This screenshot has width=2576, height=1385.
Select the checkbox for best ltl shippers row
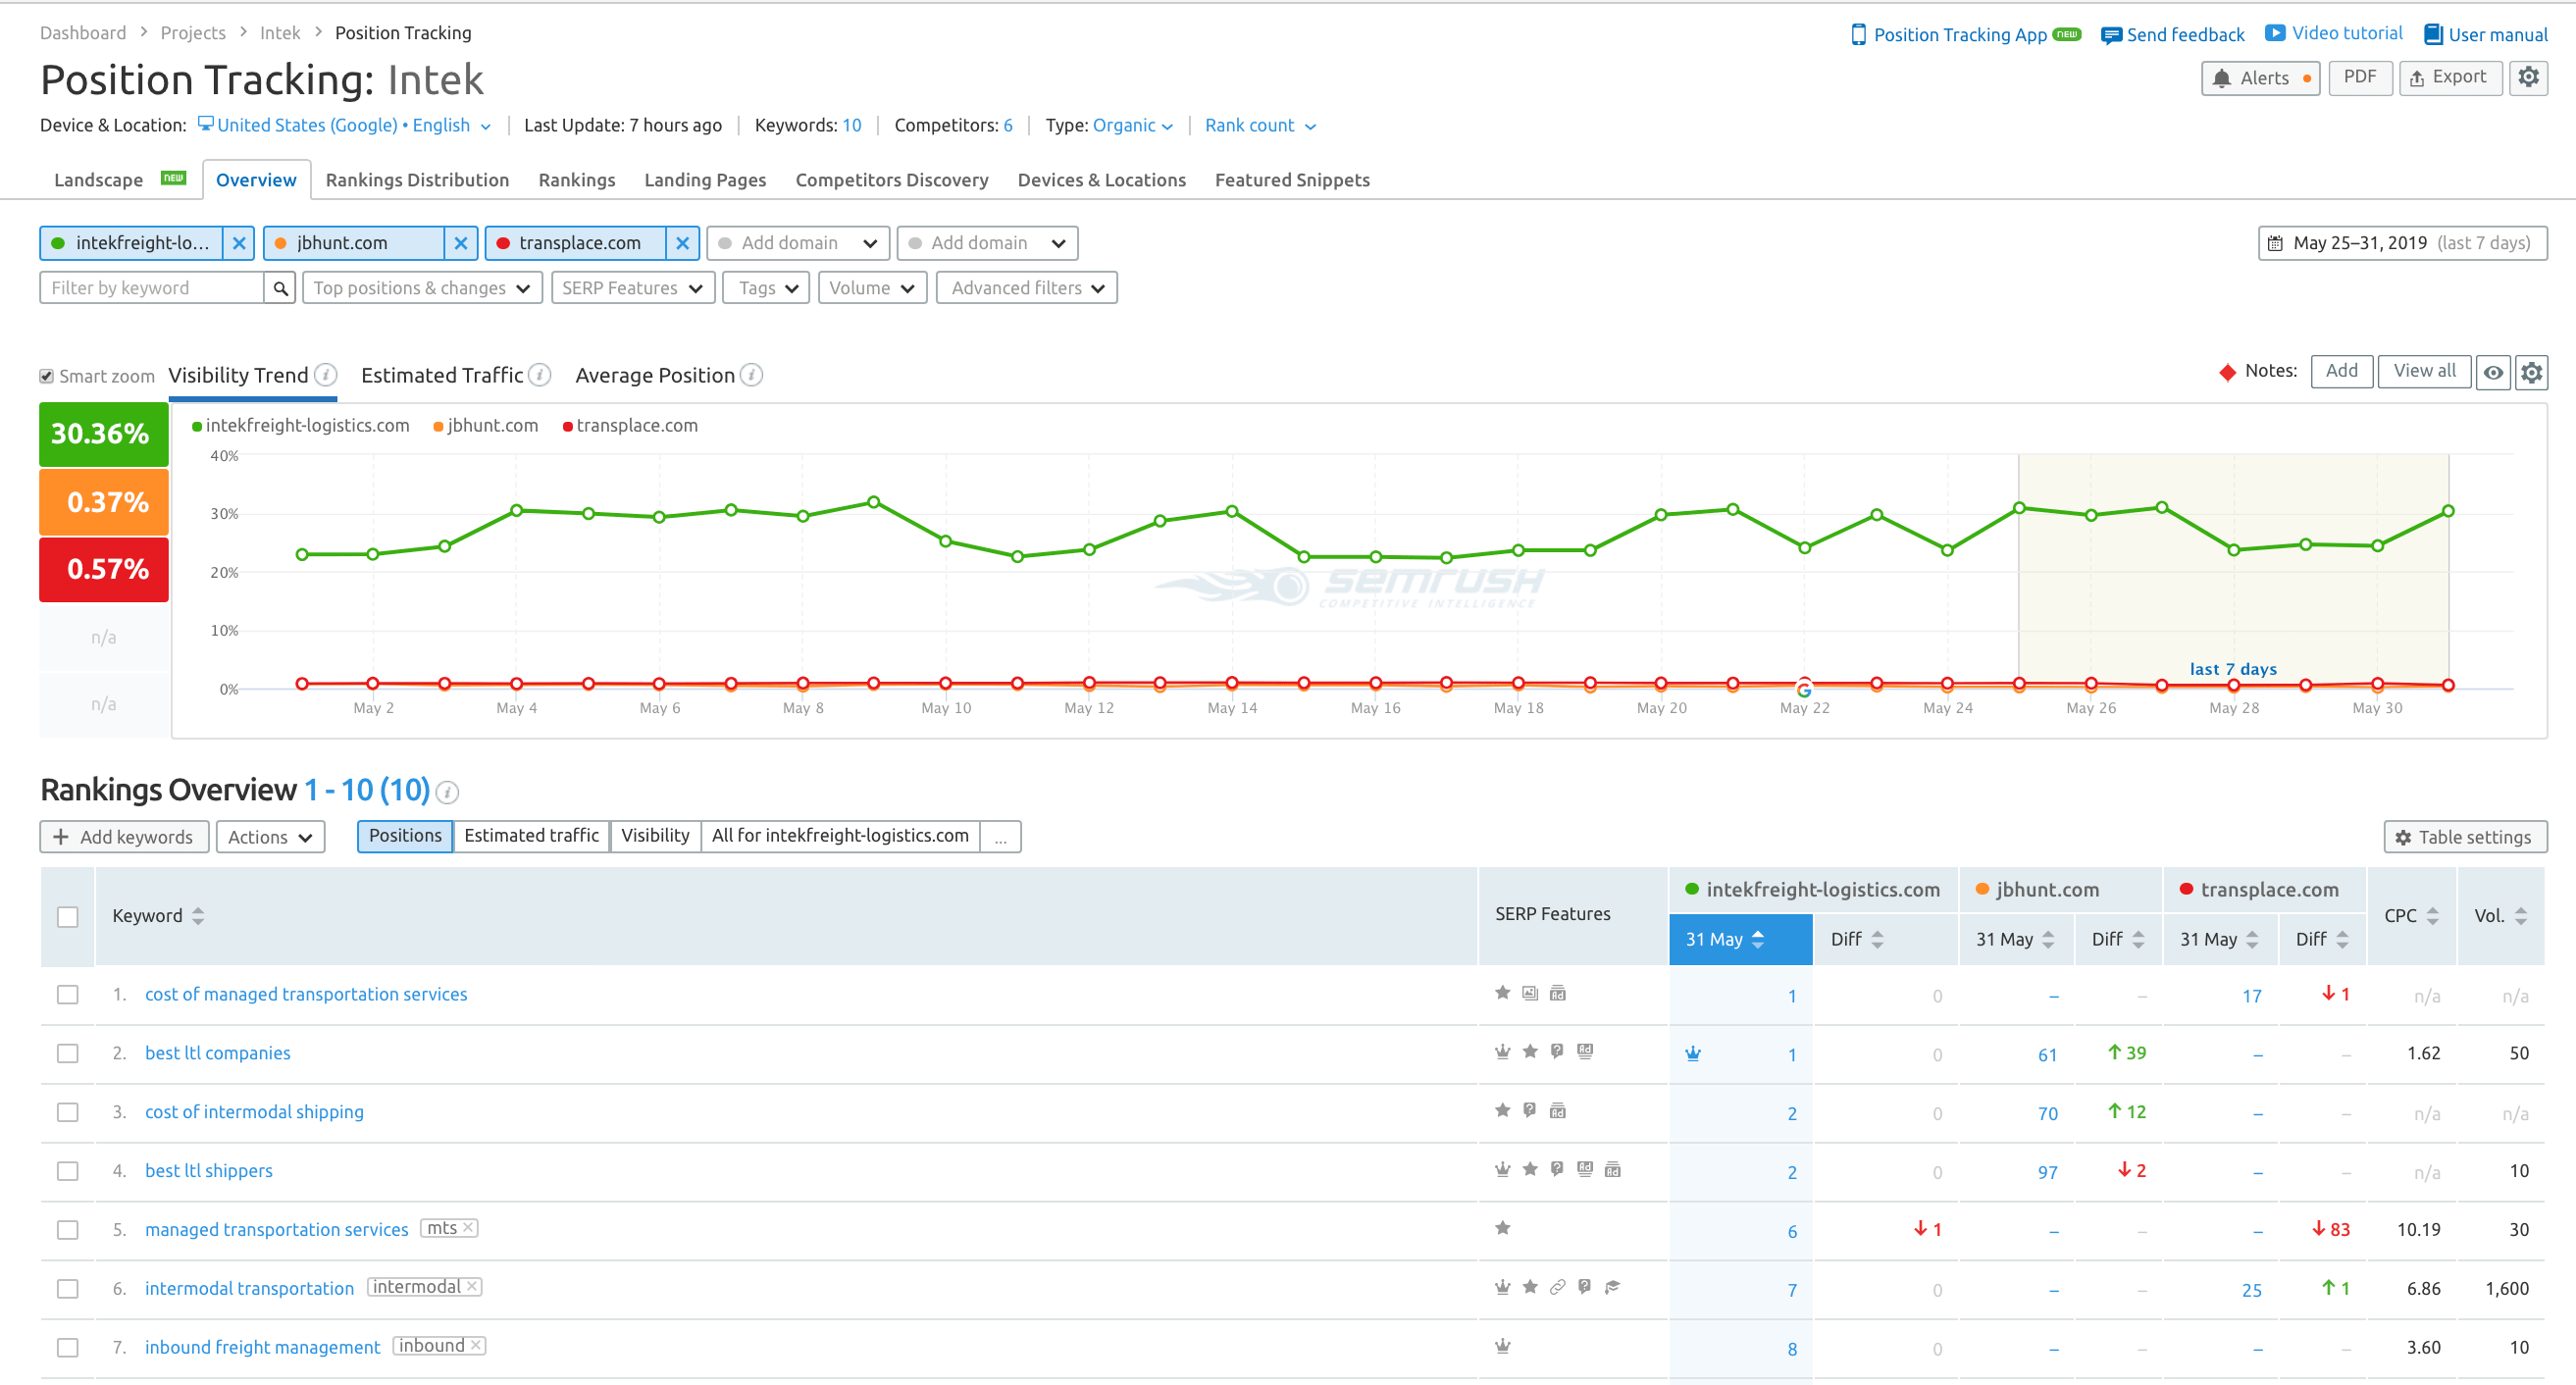(67, 1171)
